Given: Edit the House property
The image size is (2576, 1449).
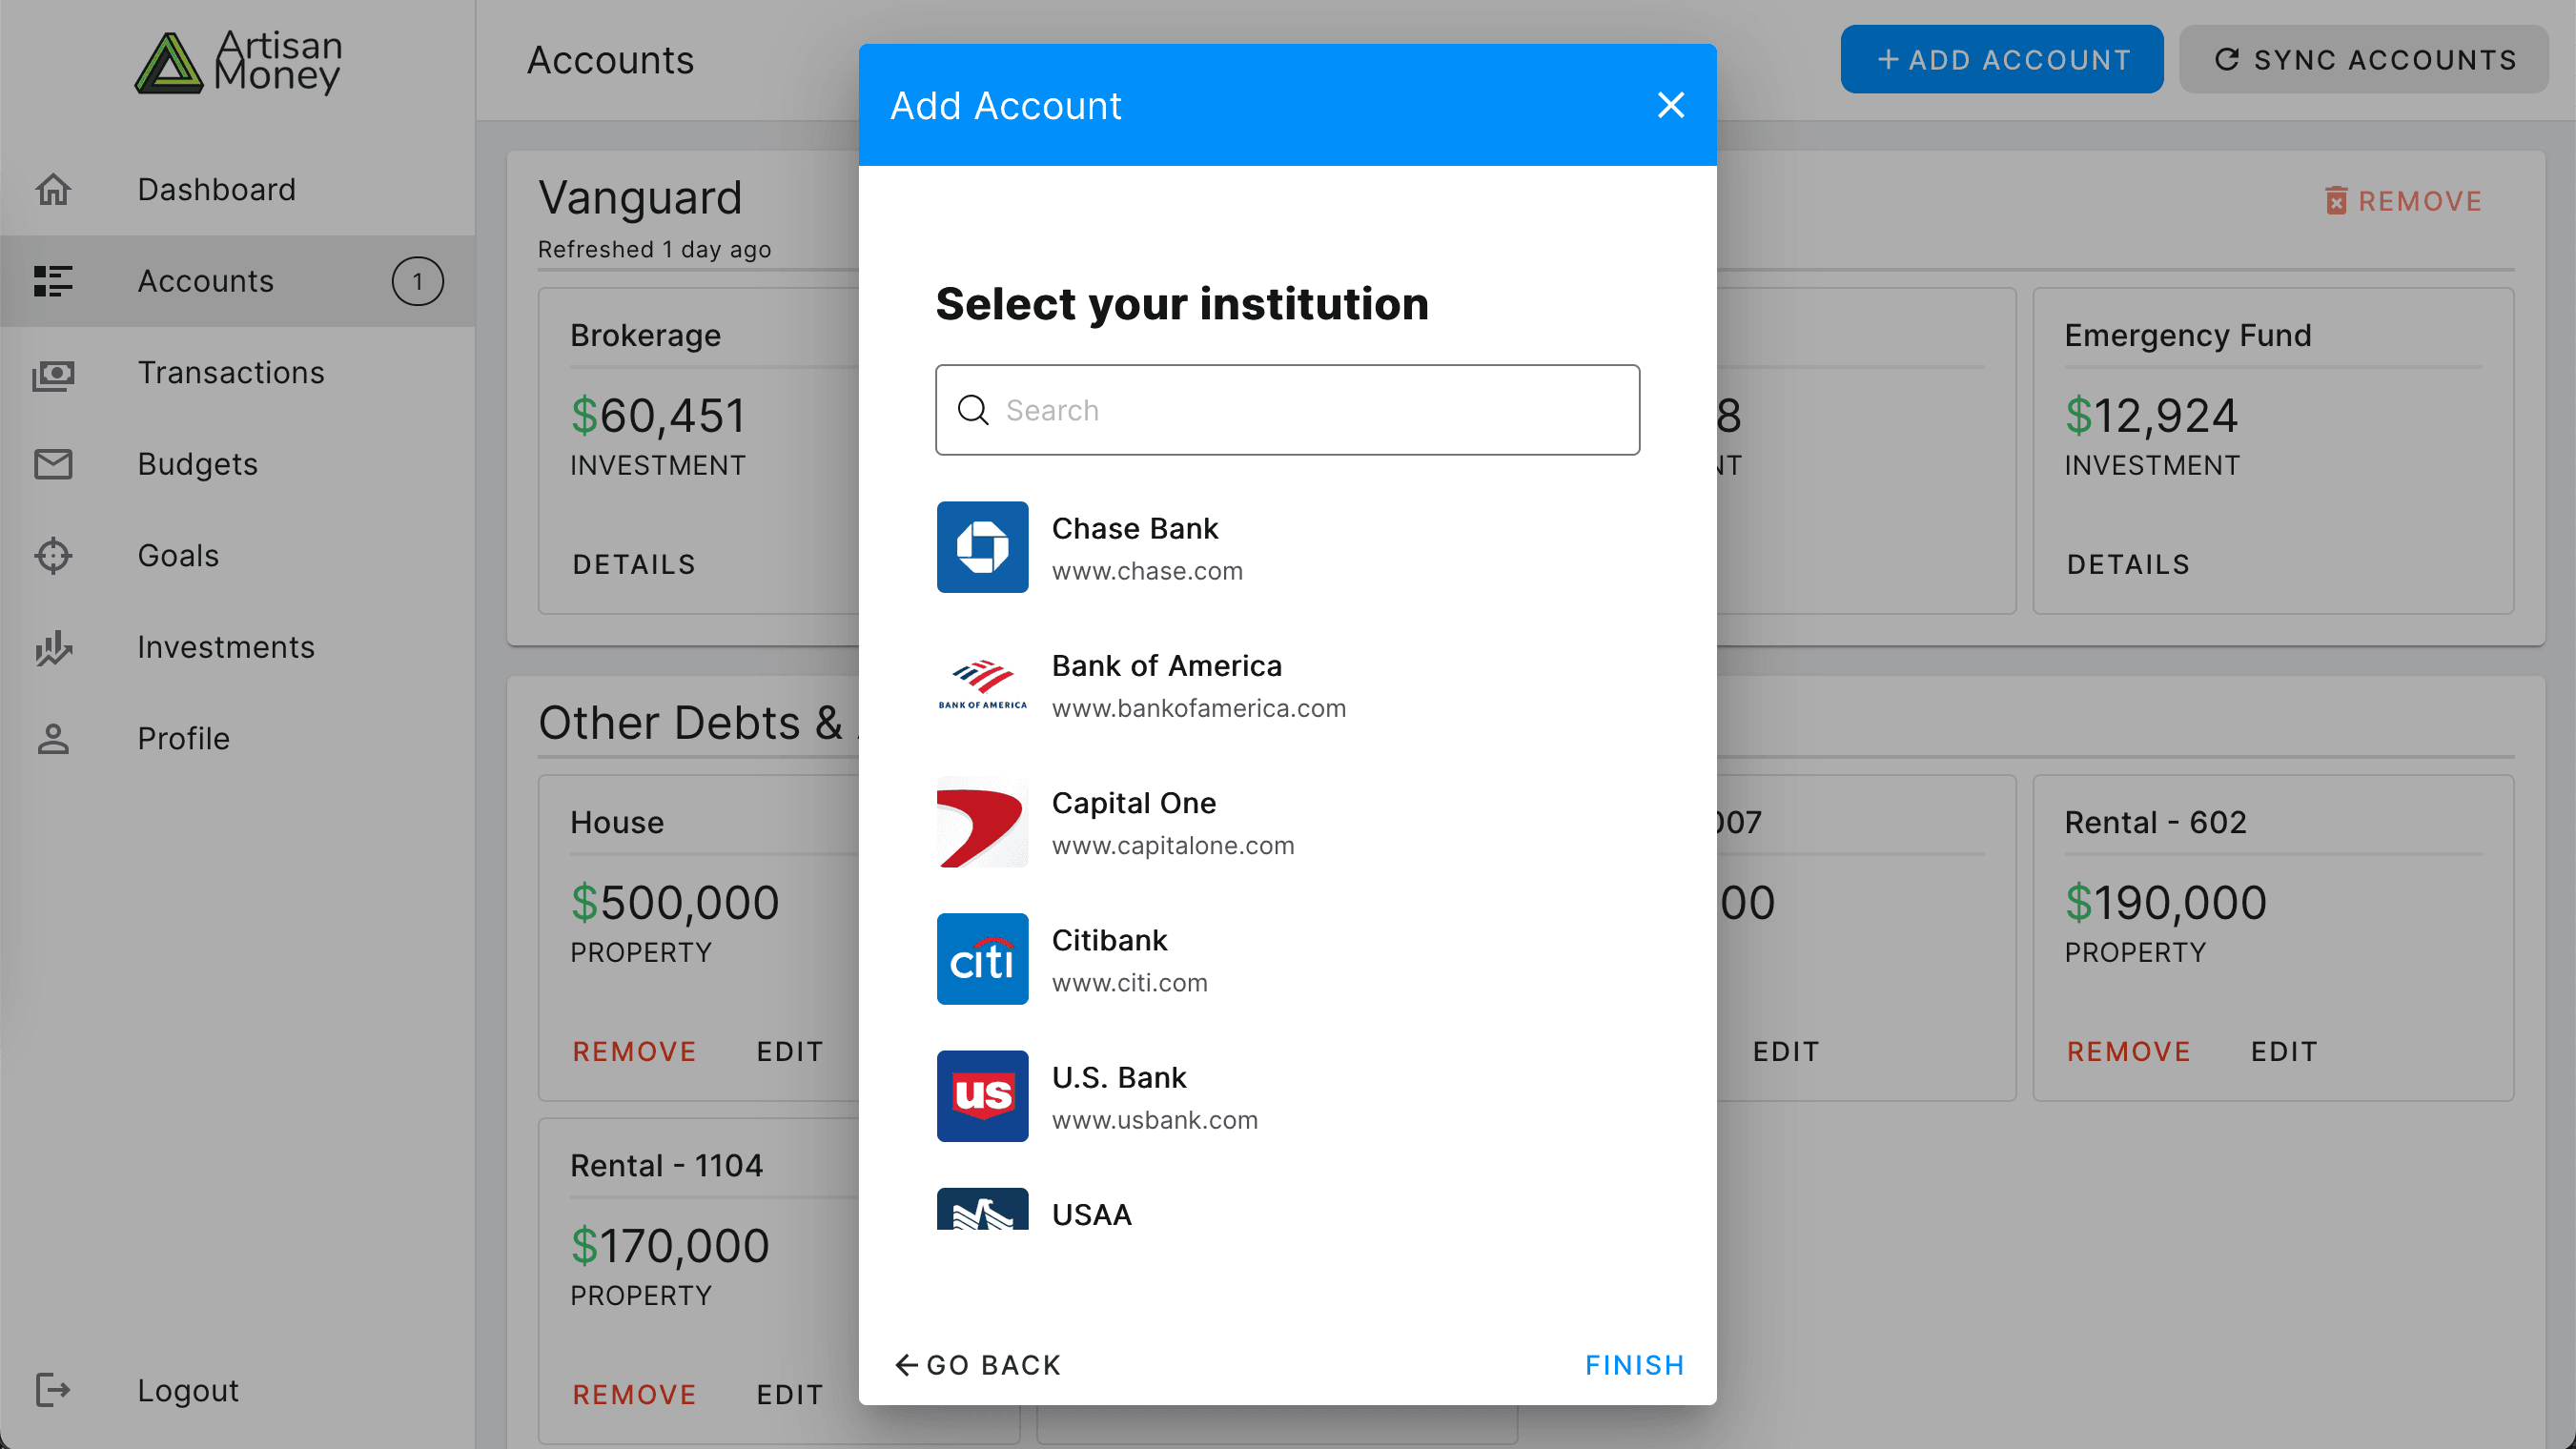Looking at the screenshot, I should [x=789, y=1051].
